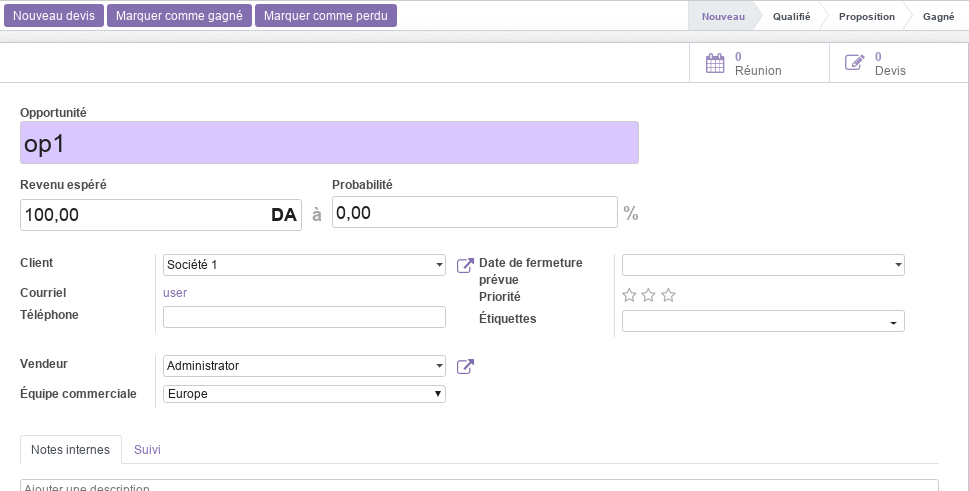Expand the Étiquettes dropdown arrow

click(x=894, y=323)
